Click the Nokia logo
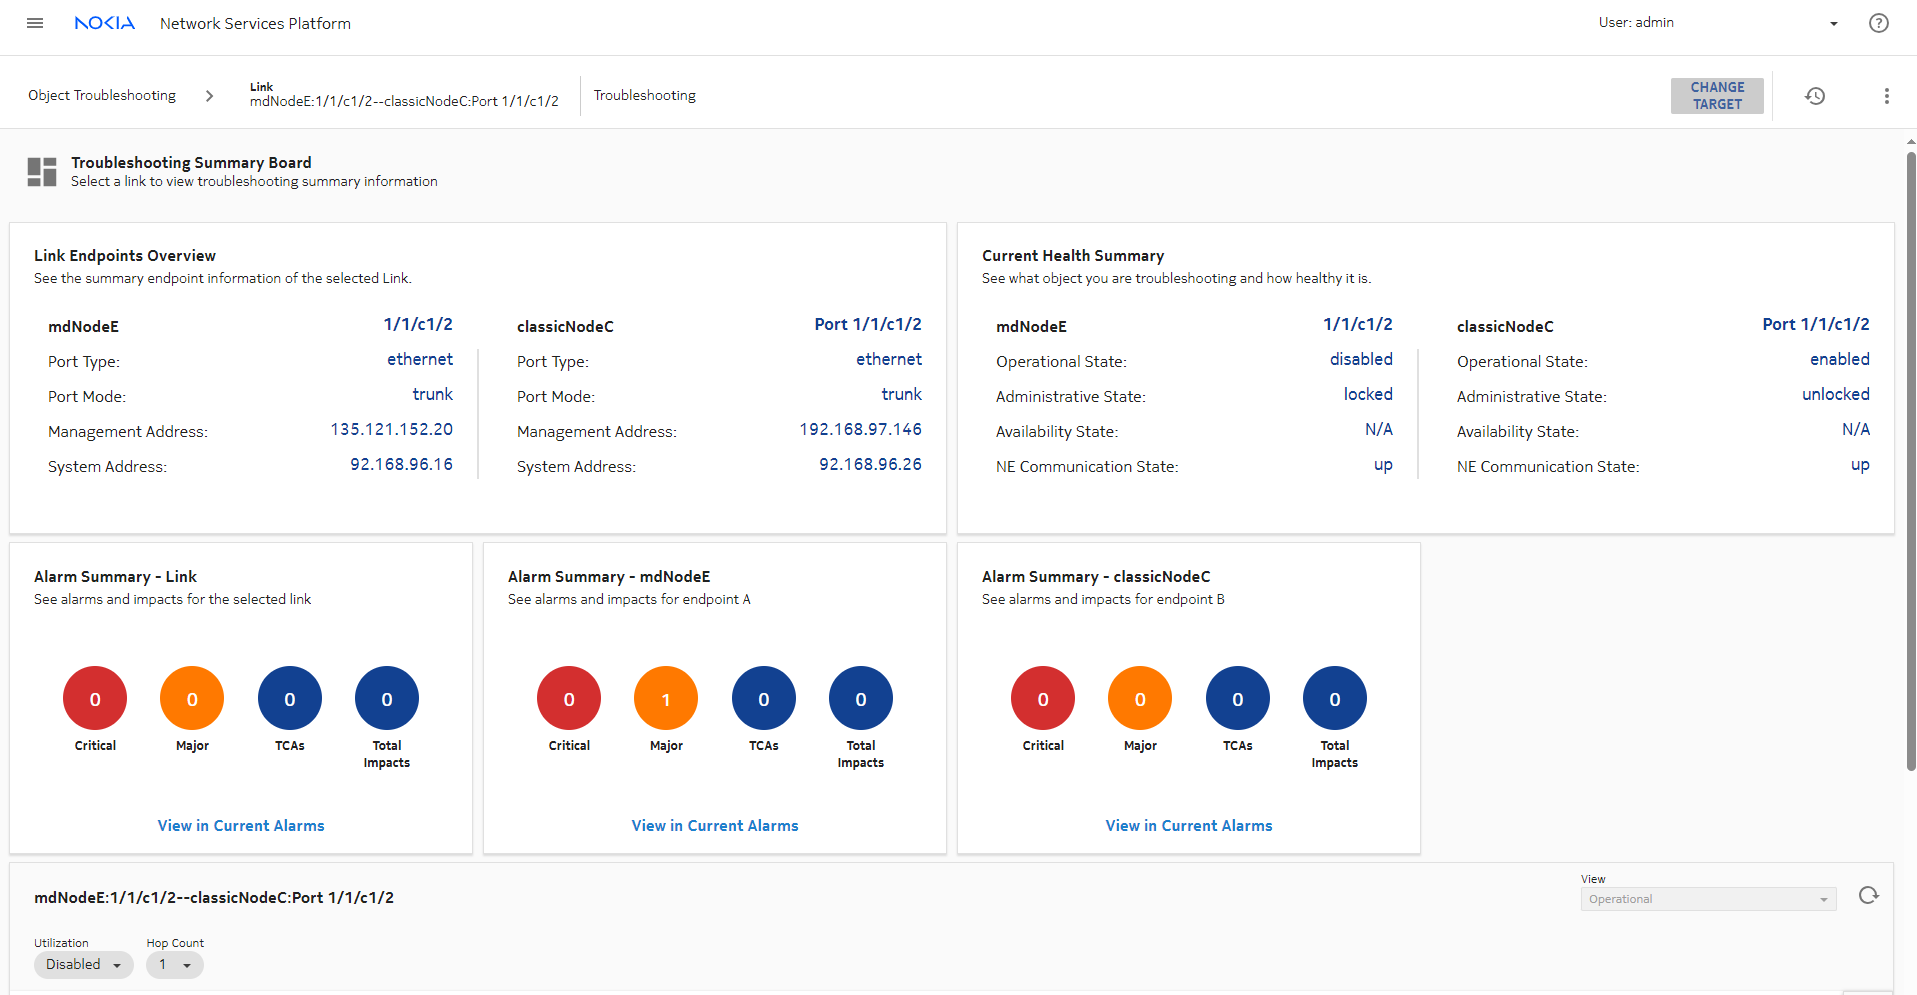The width and height of the screenshot is (1917, 995). [104, 23]
